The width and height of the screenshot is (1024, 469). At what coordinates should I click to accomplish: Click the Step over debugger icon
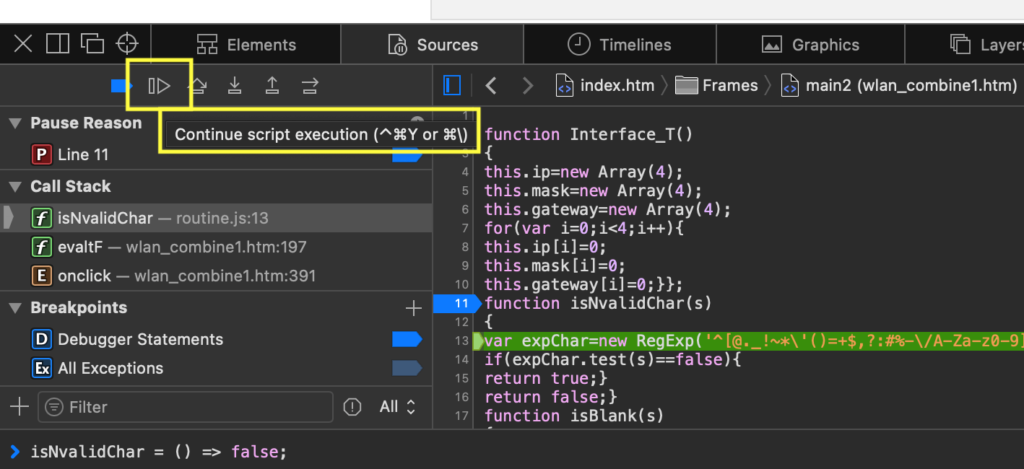(x=197, y=86)
